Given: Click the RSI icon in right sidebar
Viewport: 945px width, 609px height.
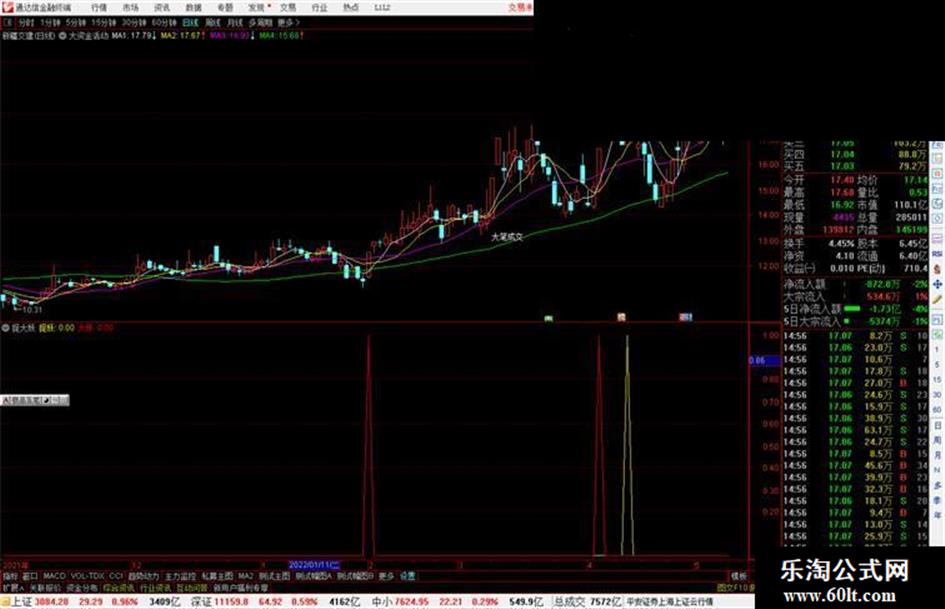Looking at the screenshot, I should (x=937, y=254).
